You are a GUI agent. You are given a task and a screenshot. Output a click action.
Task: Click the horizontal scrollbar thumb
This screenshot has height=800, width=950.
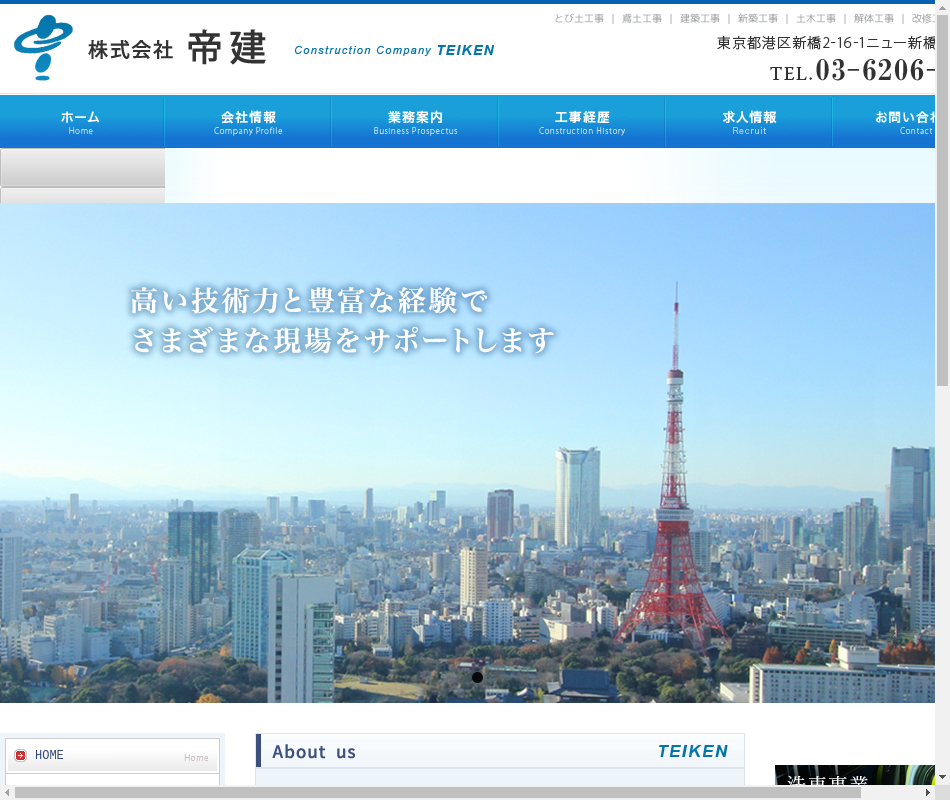click(438, 792)
